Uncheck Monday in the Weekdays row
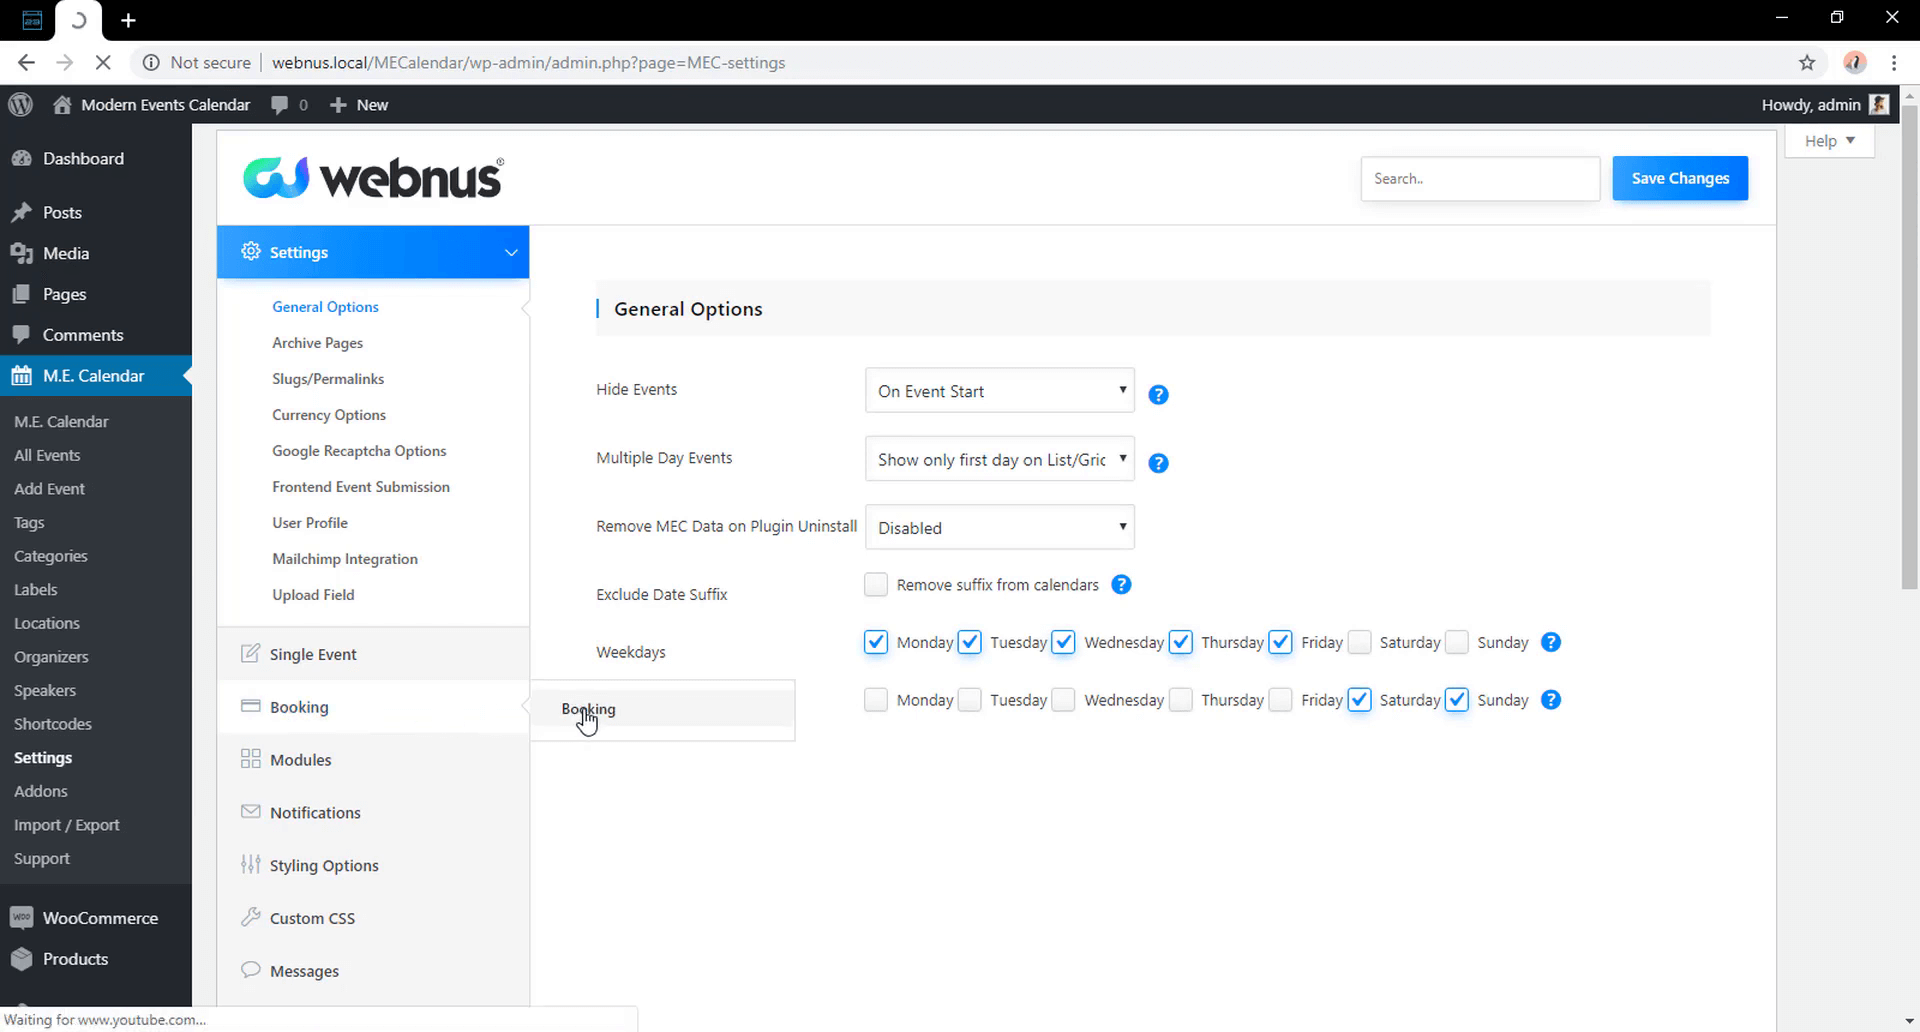This screenshot has width=1920, height=1032. pos(876,642)
